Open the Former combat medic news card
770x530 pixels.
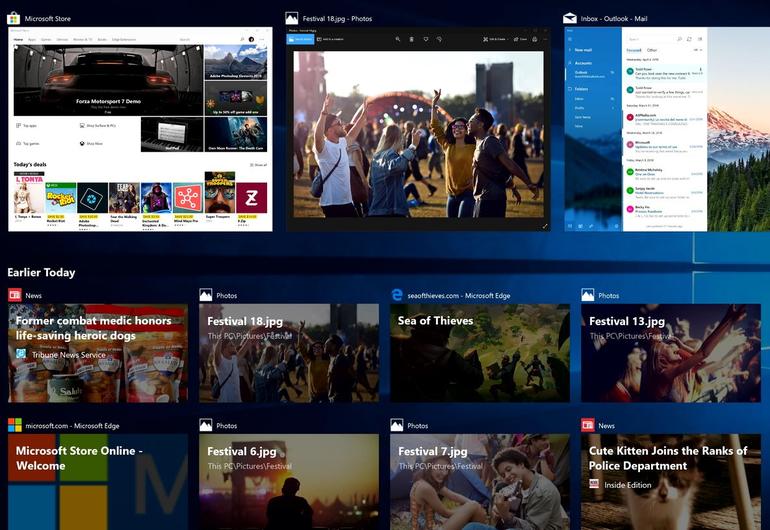[98, 353]
